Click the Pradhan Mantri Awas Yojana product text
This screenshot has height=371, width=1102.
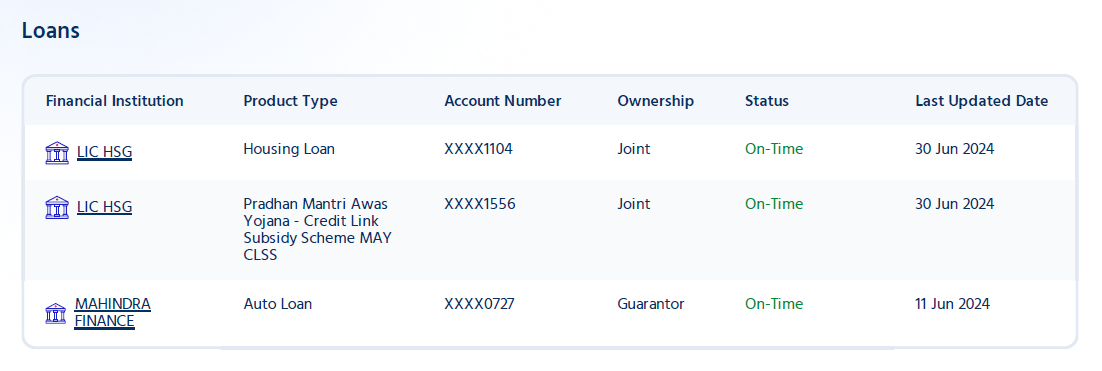(x=318, y=230)
